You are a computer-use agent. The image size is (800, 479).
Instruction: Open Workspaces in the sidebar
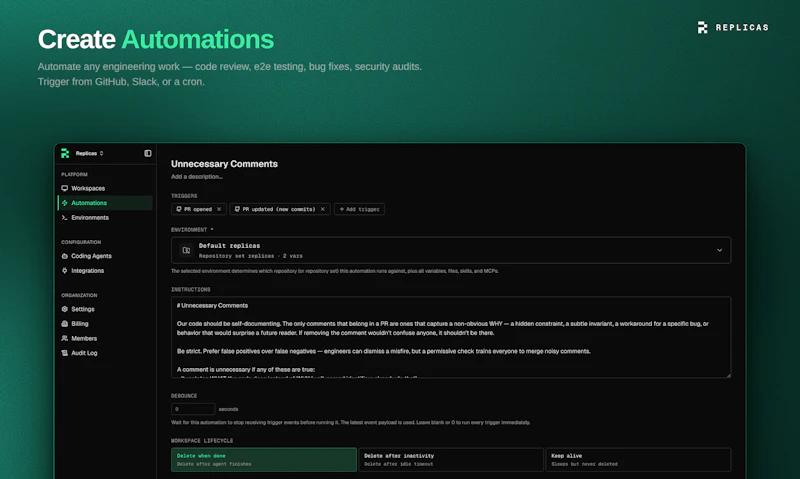pyautogui.click(x=105, y=188)
